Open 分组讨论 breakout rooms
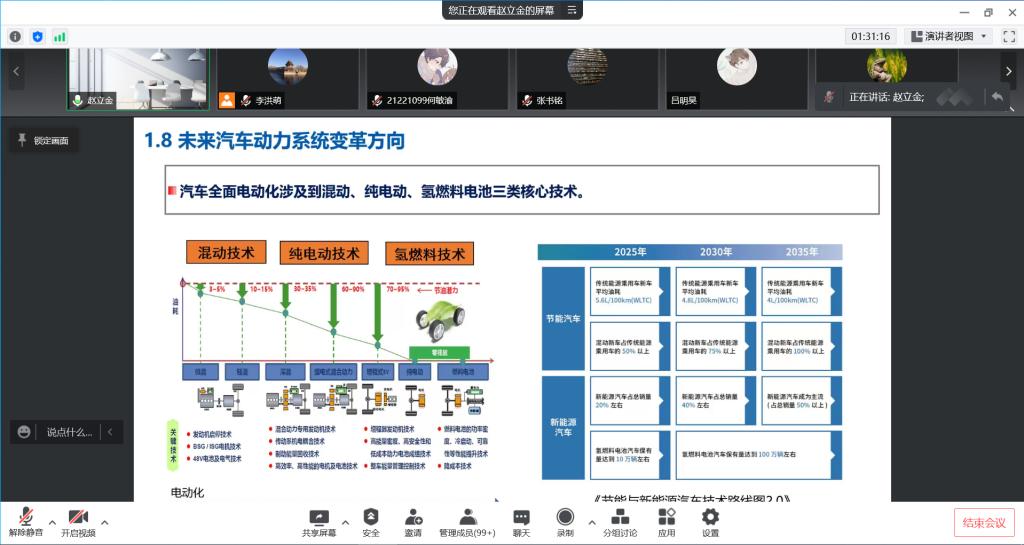The width and height of the screenshot is (1024, 545). [x=620, y=523]
